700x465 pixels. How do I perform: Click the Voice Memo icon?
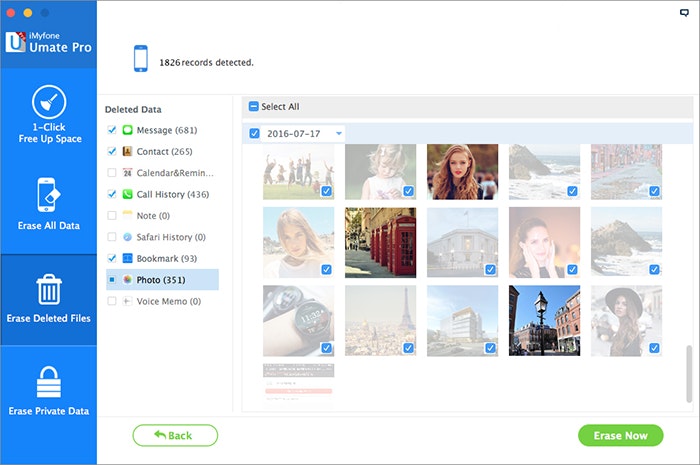pos(127,301)
